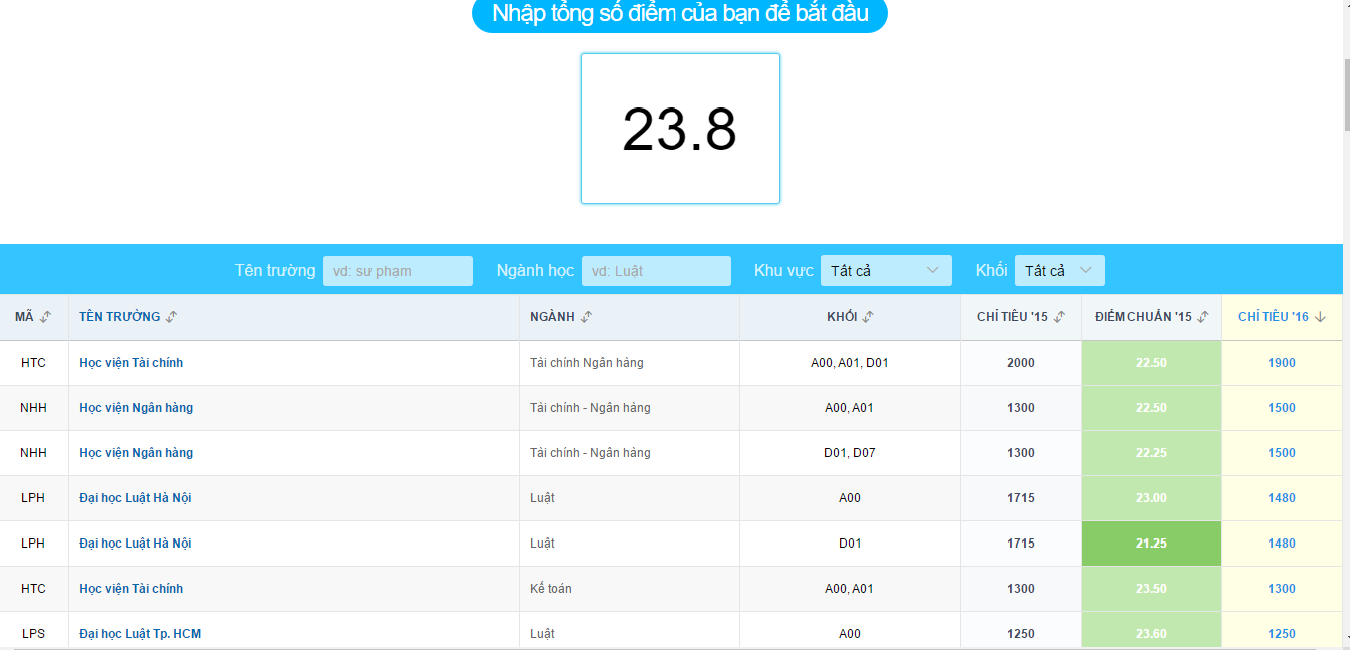Screen dimensions: 1350x650
Task: Click the sort arrows beside KHỐI header
Action: pyautogui.click(x=868, y=317)
